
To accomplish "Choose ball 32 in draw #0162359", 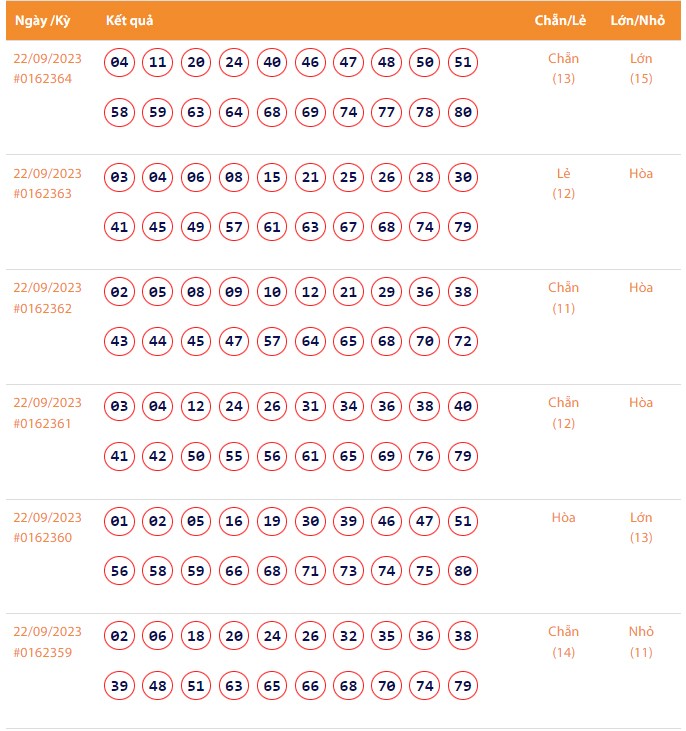I will [x=348, y=636].
